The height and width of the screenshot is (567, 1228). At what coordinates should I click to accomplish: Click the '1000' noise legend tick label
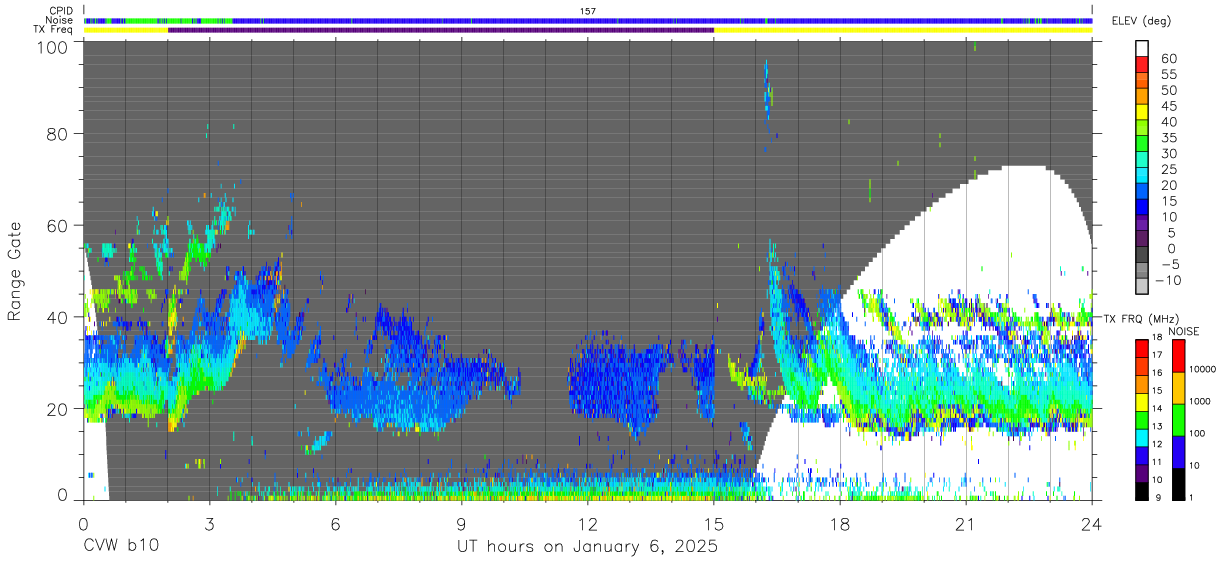click(1201, 402)
